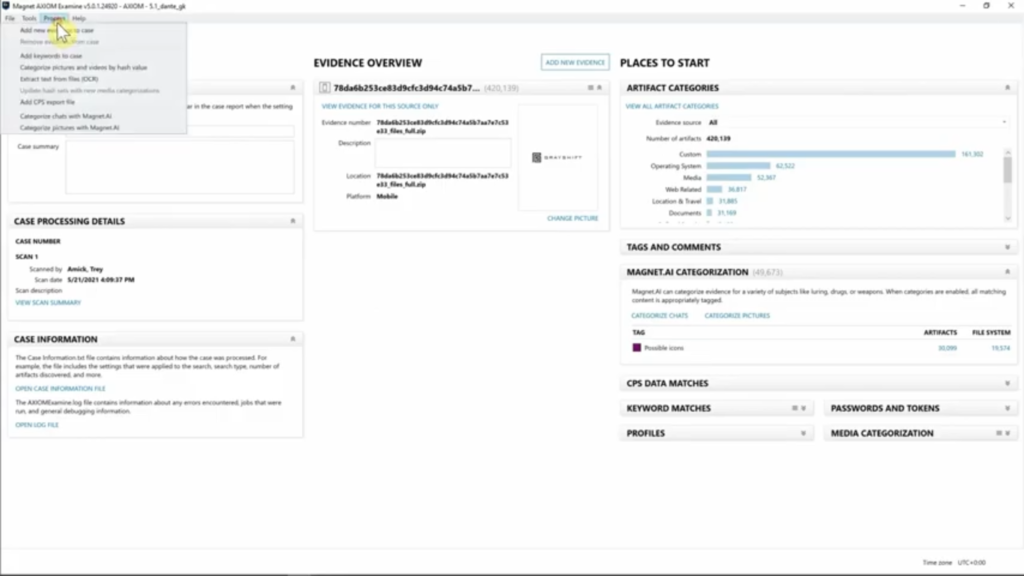Screen dimensions: 1024x576
Task: Click the Operating System artifacts bar
Action: pyautogui.click(x=739, y=166)
